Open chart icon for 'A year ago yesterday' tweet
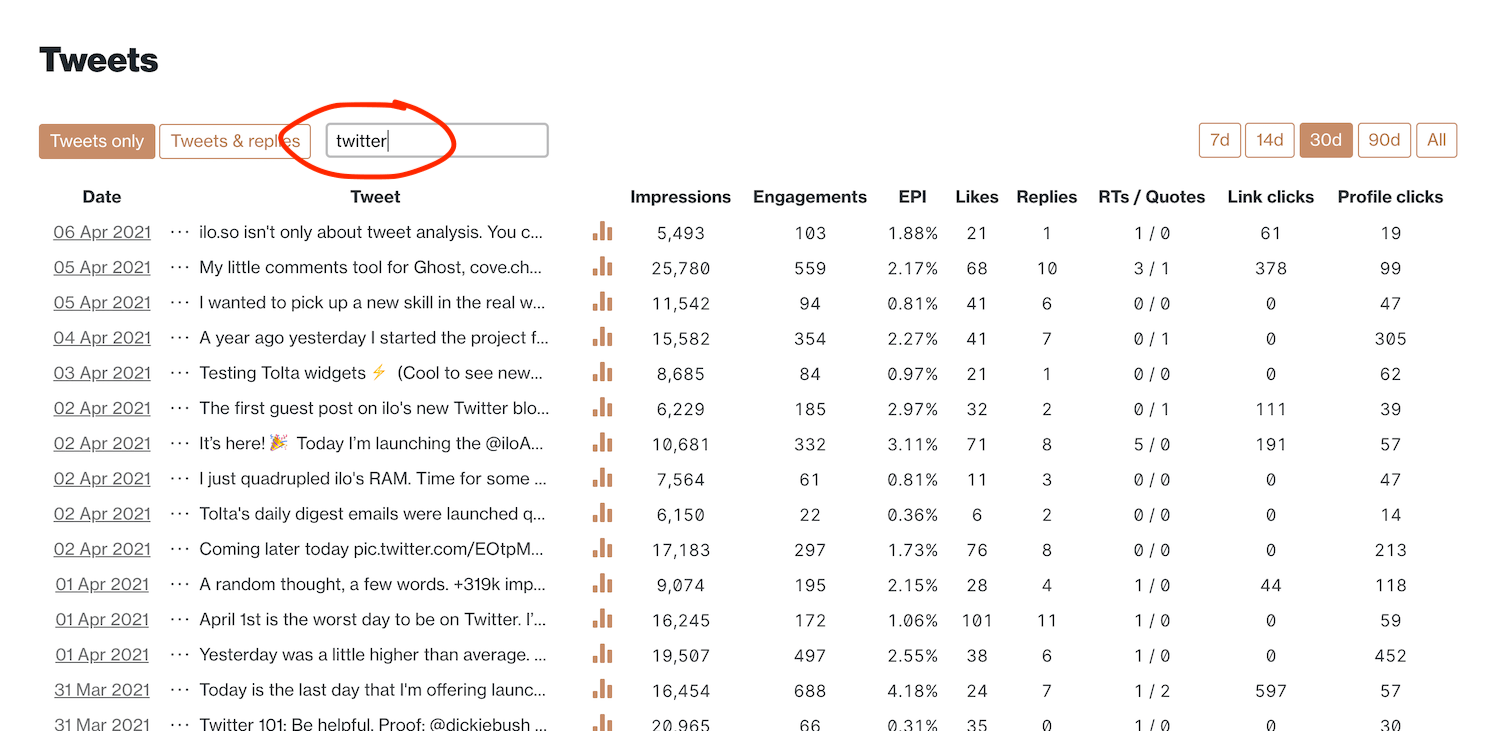This screenshot has width=1500, height=731. click(602, 338)
